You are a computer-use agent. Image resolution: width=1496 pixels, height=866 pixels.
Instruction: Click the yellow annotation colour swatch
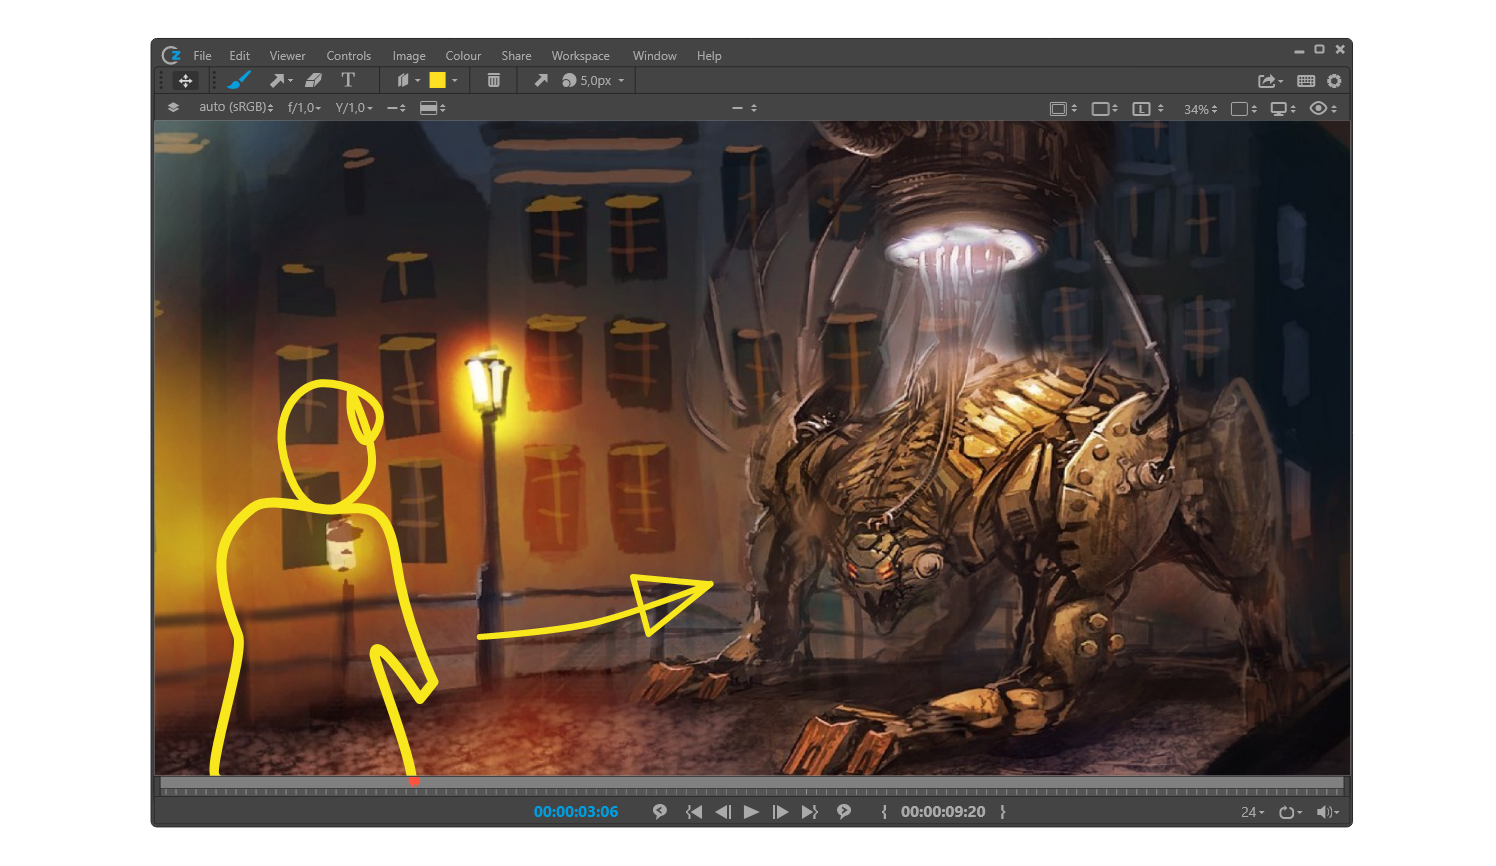tap(437, 80)
